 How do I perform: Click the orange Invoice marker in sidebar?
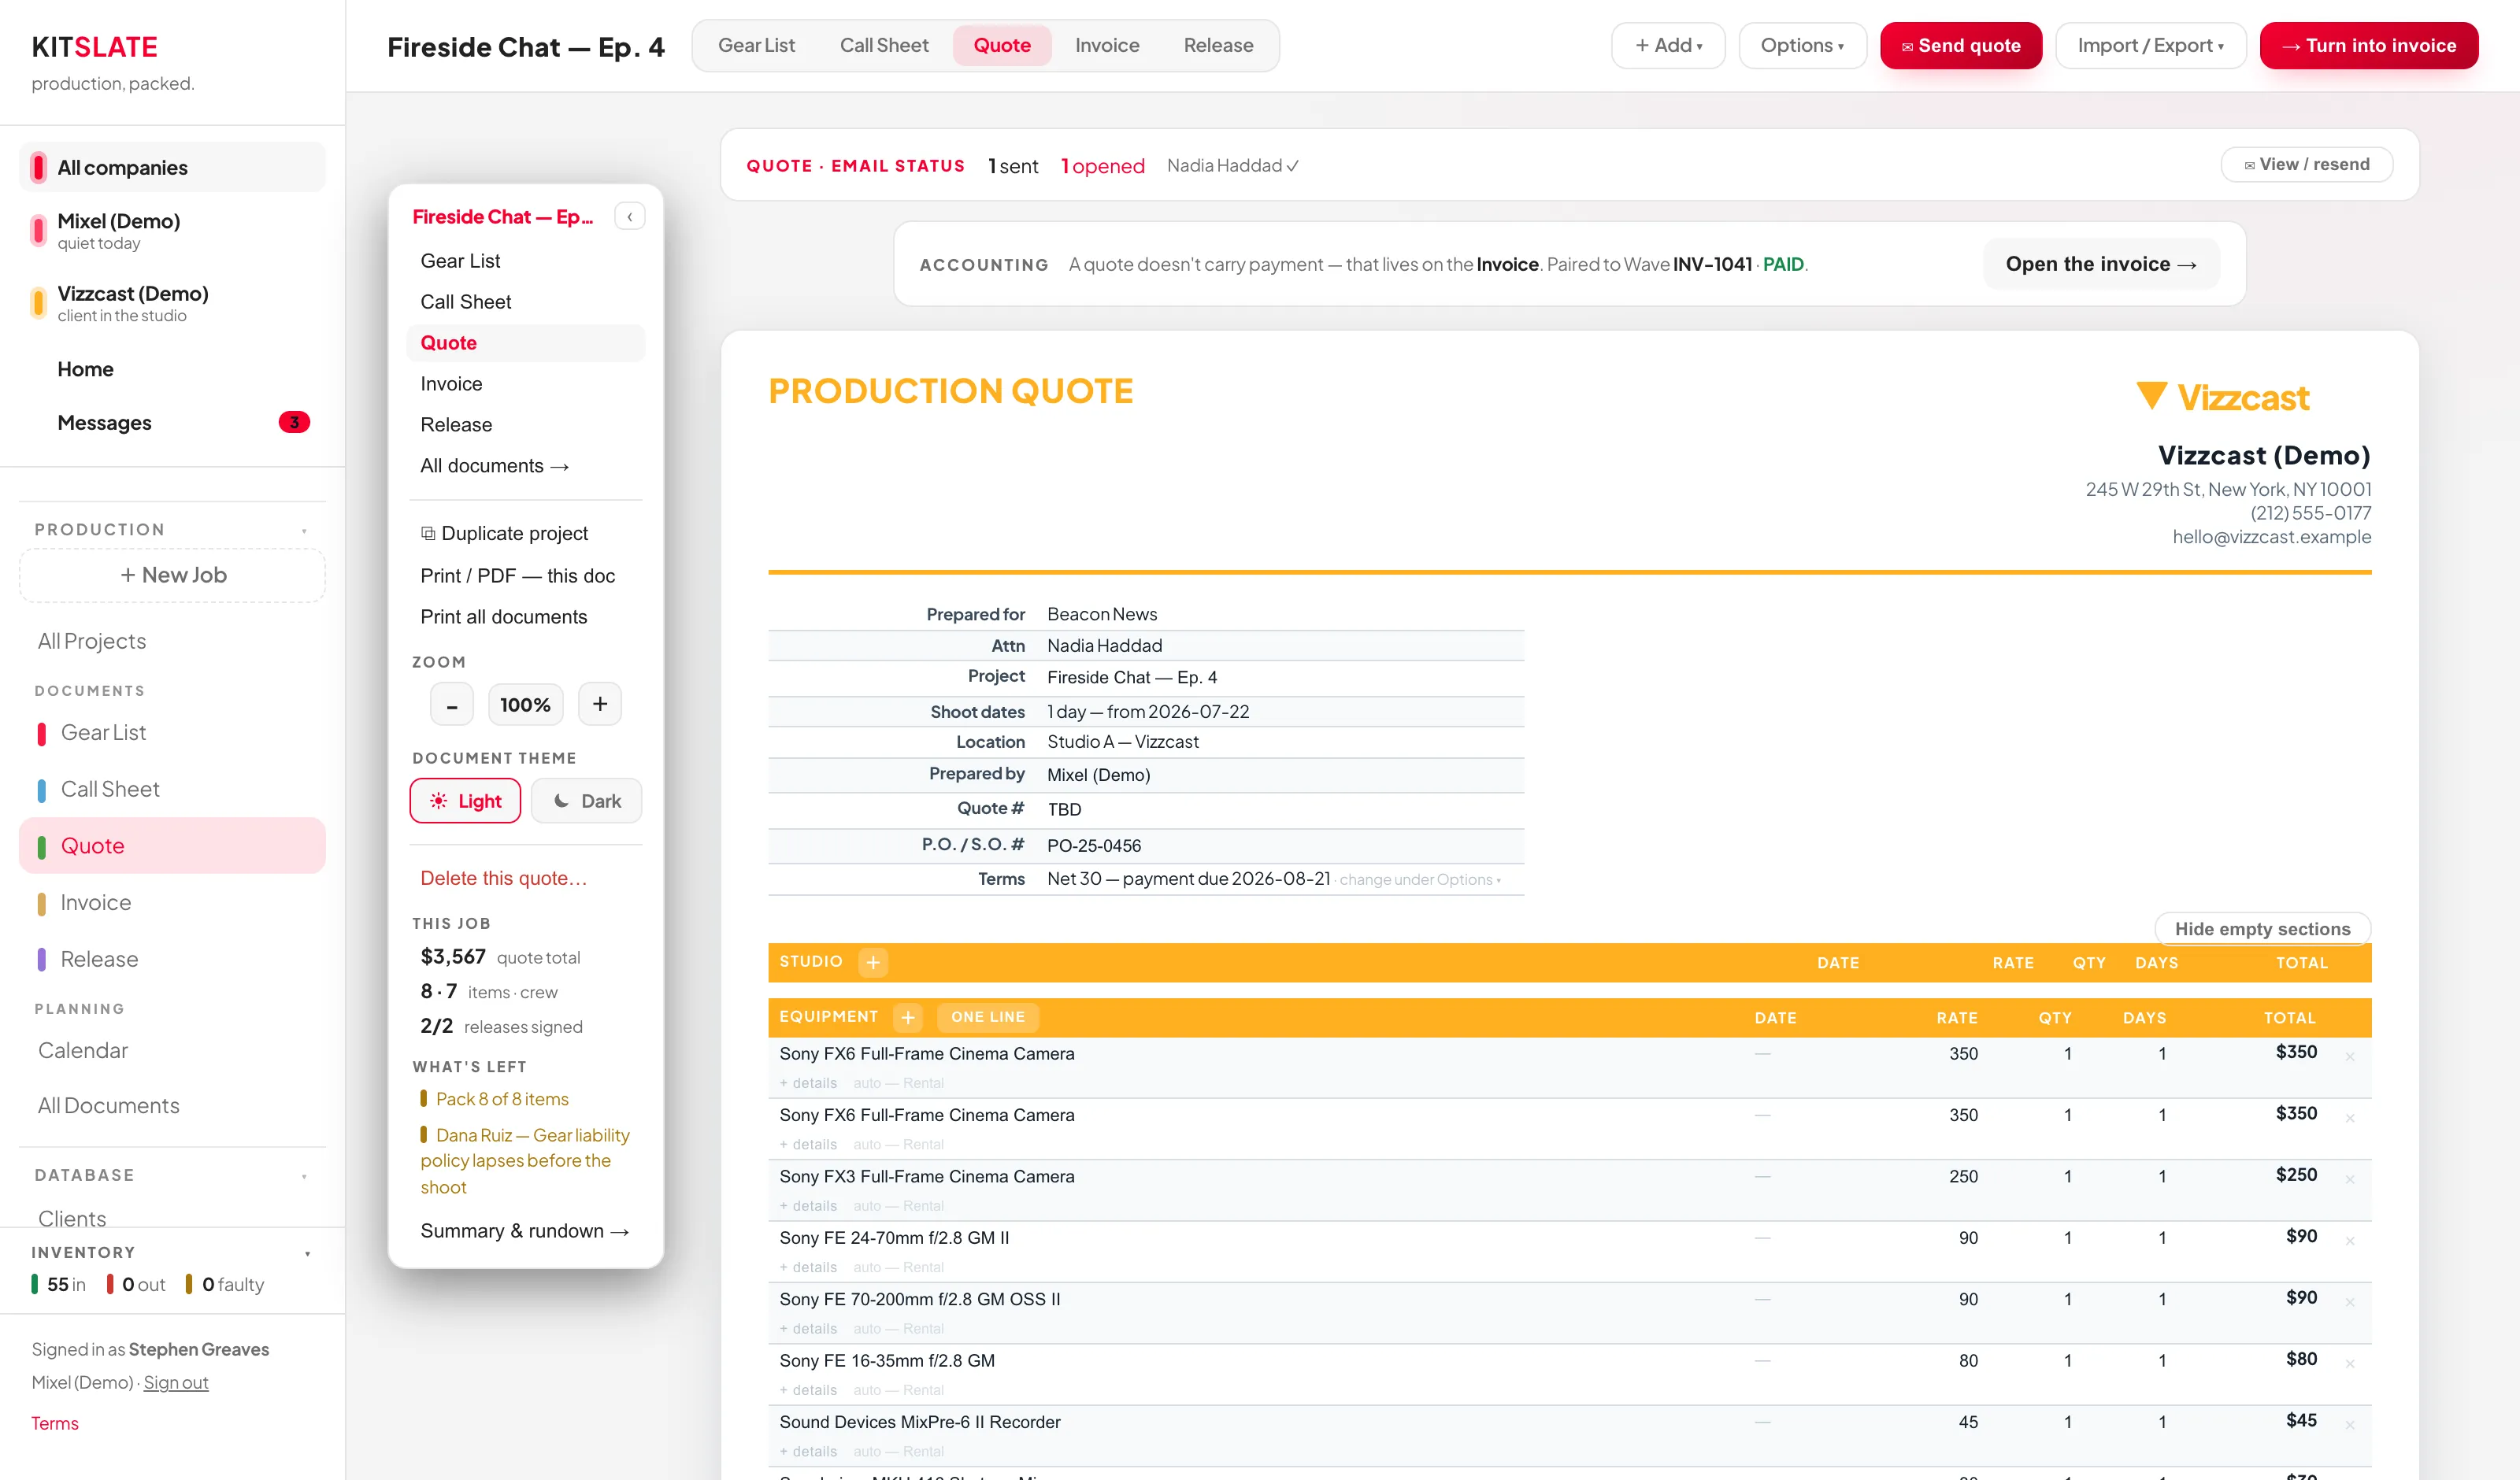pos(41,903)
